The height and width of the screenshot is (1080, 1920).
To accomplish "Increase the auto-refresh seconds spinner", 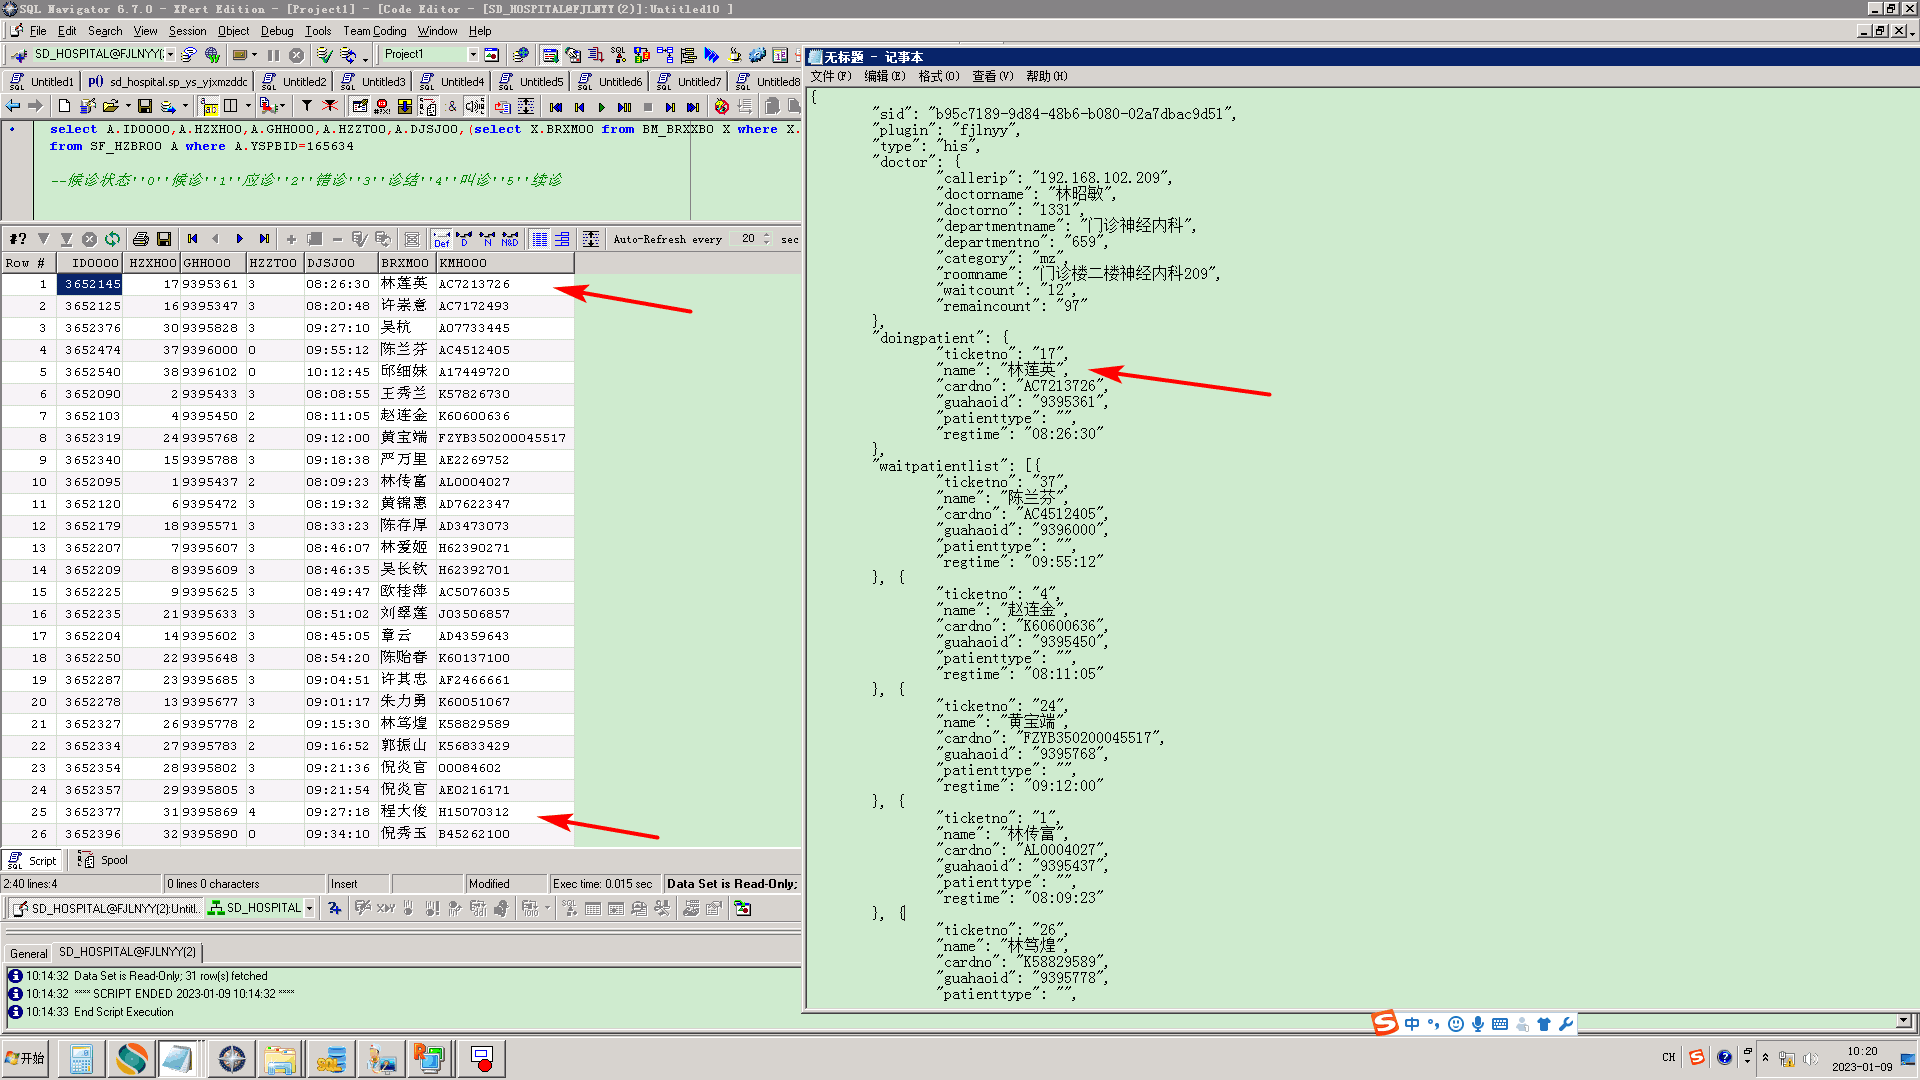I will click(x=767, y=235).
